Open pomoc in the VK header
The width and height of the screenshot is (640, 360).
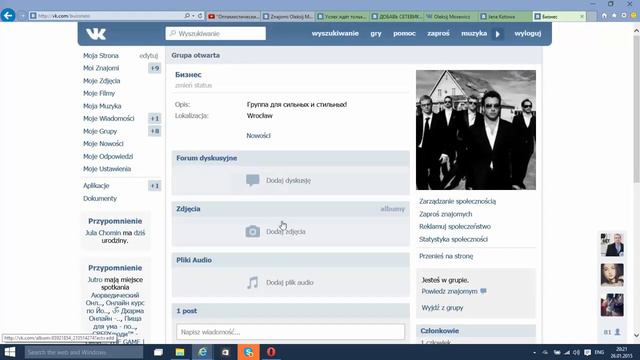pyautogui.click(x=404, y=33)
